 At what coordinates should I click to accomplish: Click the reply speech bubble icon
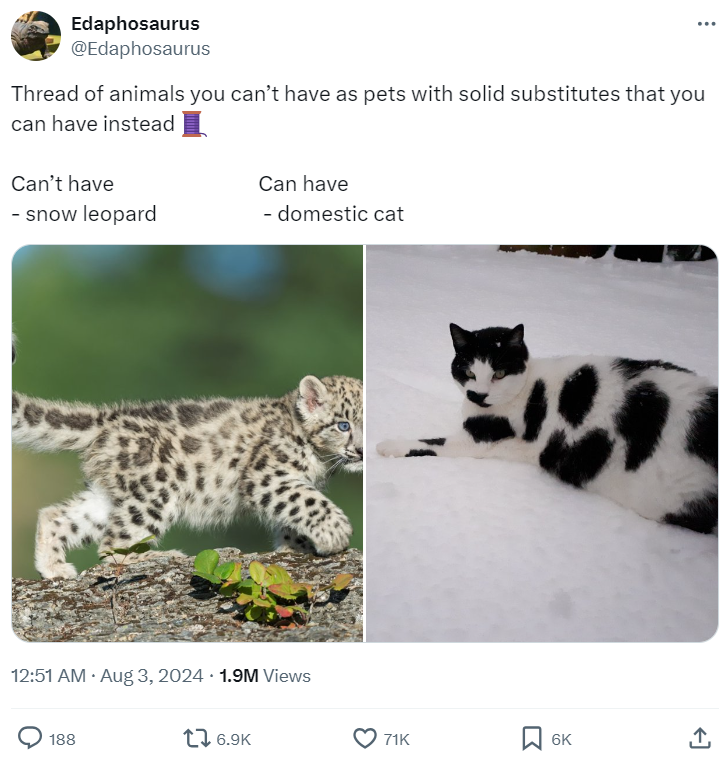[31, 738]
